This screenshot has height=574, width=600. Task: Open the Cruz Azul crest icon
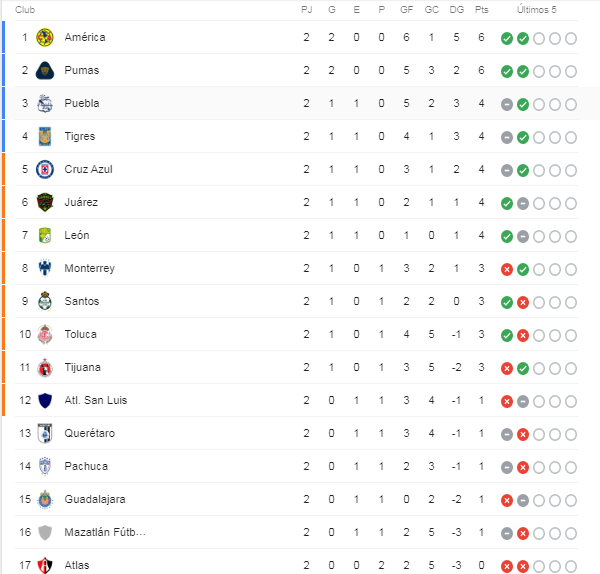pyautogui.click(x=45, y=170)
